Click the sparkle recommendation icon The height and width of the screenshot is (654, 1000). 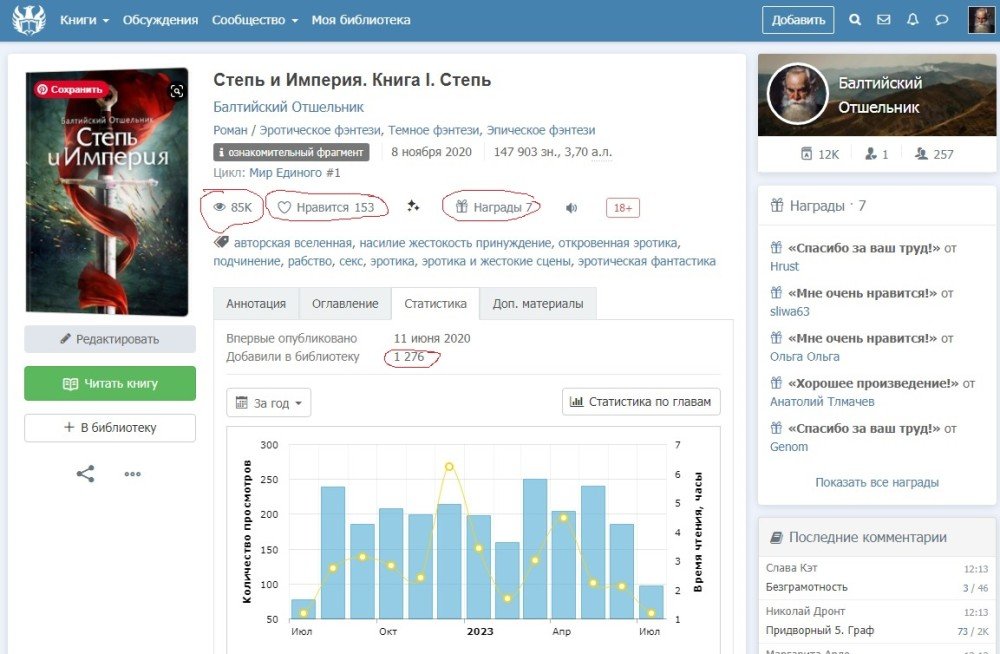(x=413, y=207)
